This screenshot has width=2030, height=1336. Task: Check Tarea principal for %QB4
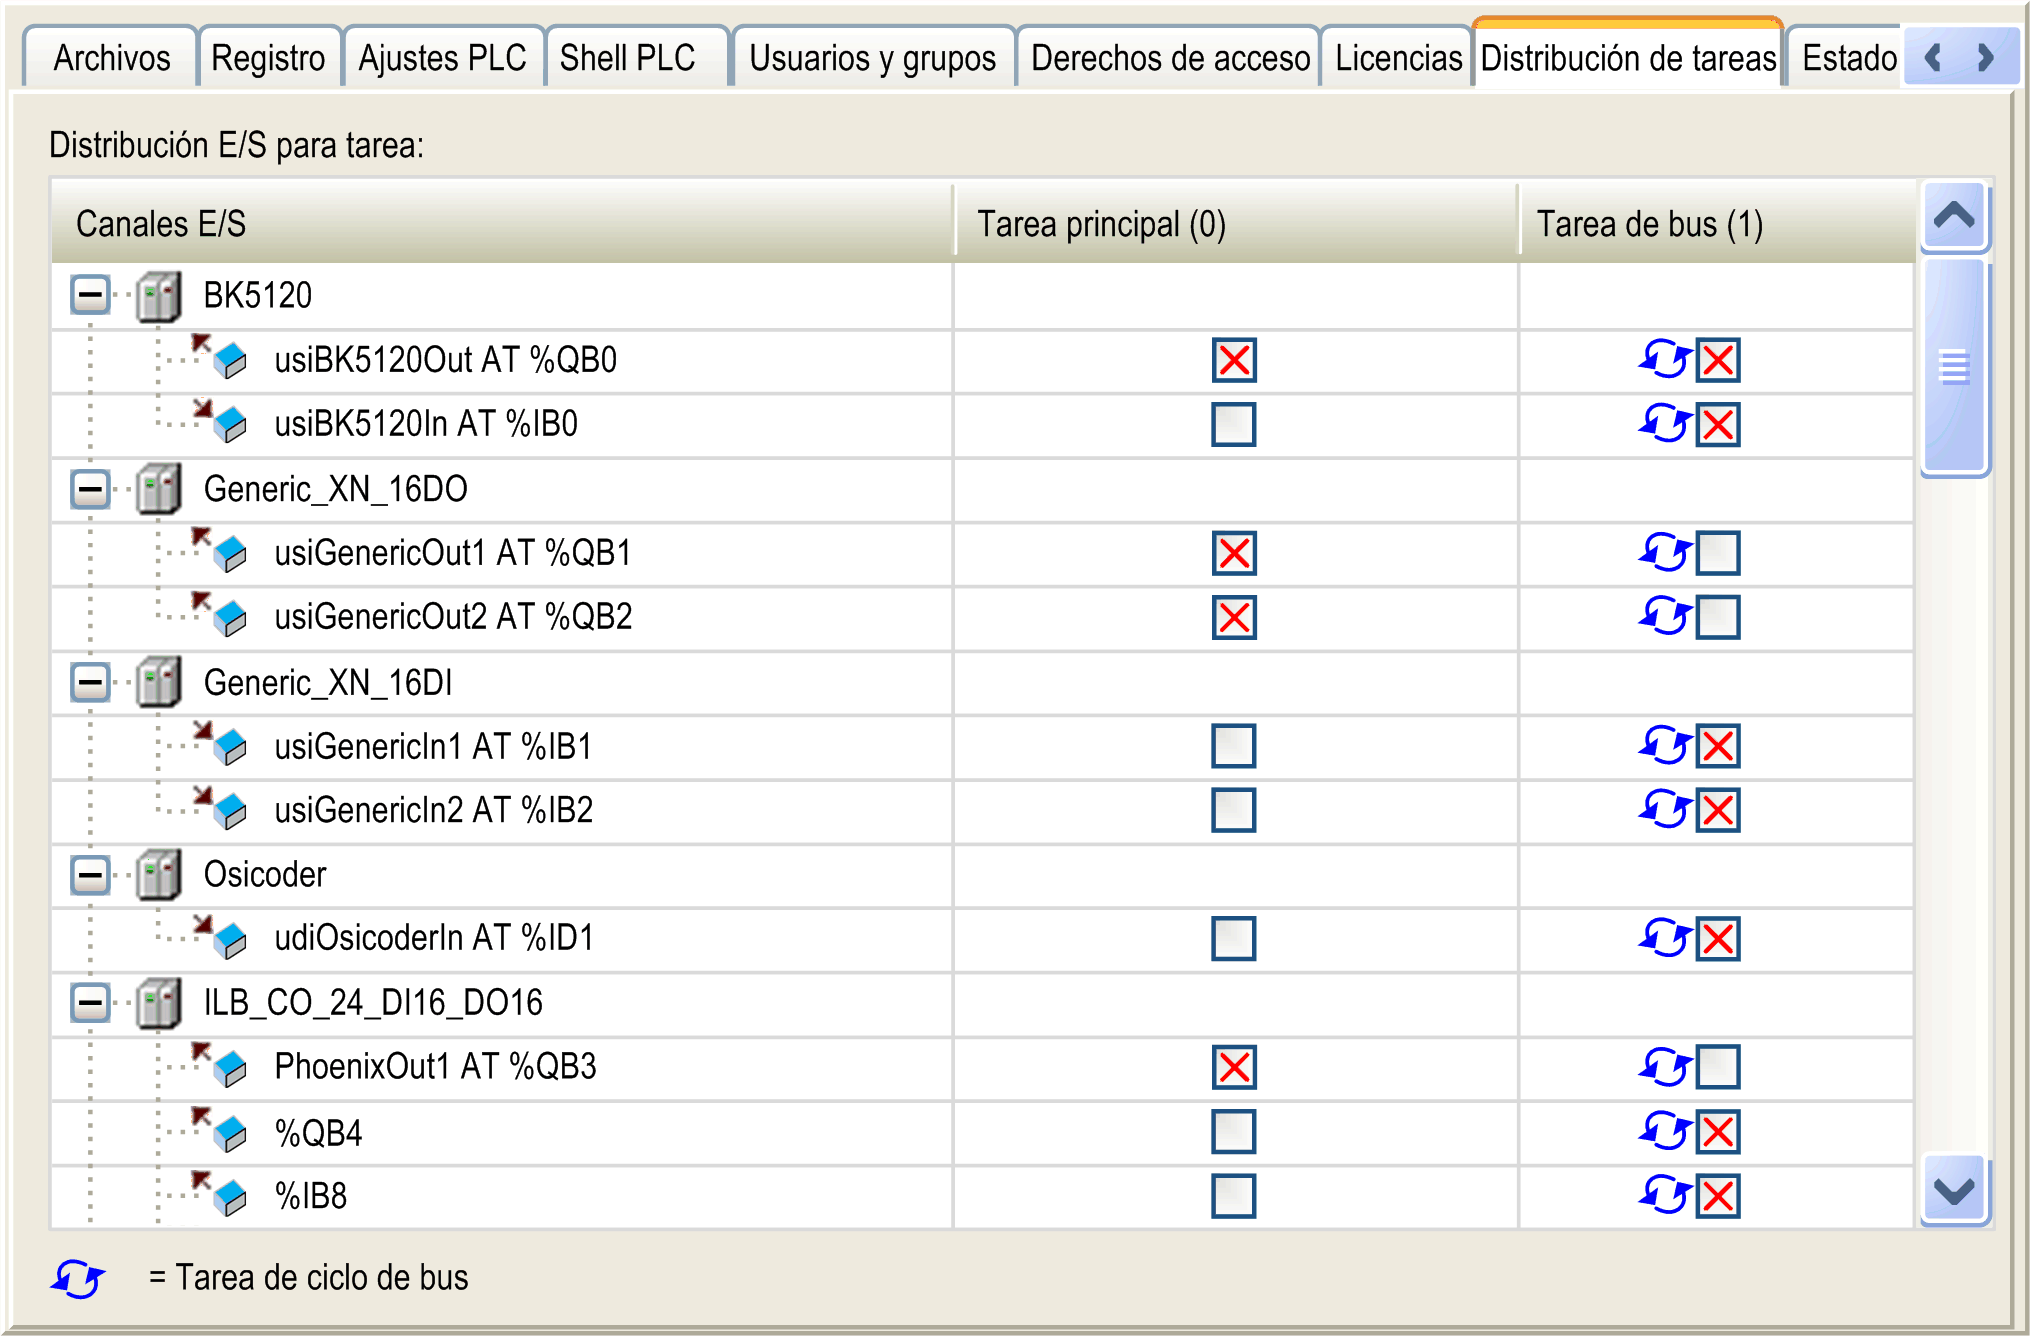click(x=1233, y=1132)
